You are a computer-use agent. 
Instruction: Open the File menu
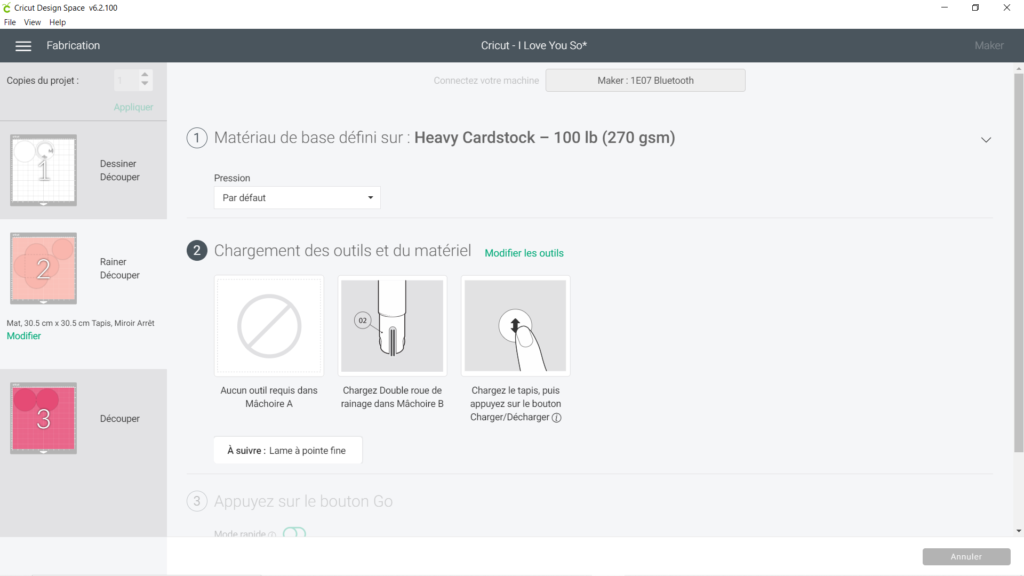[10, 22]
